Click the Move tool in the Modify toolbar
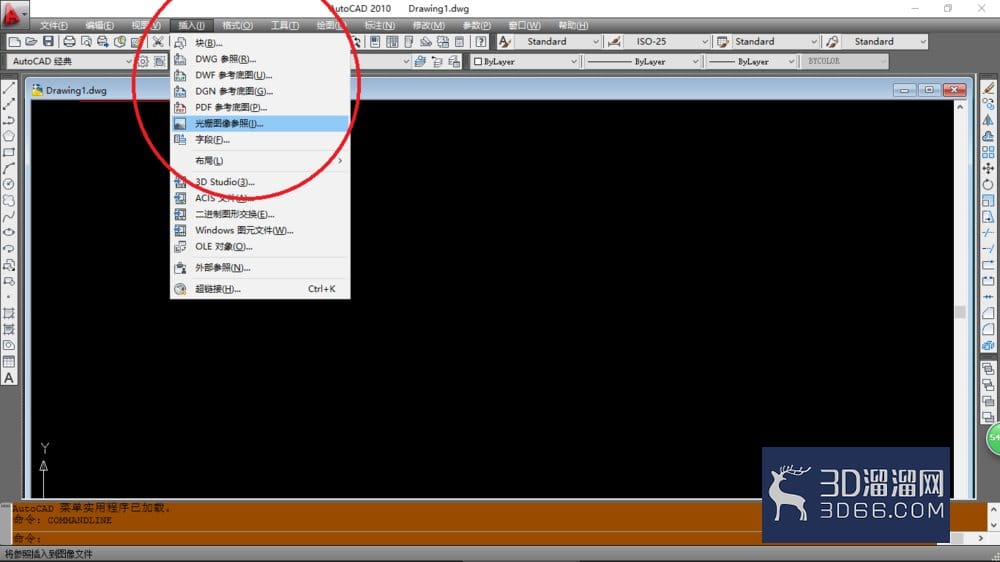This screenshot has height=562, width=1000. pyautogui.click(x=988, y=168)
